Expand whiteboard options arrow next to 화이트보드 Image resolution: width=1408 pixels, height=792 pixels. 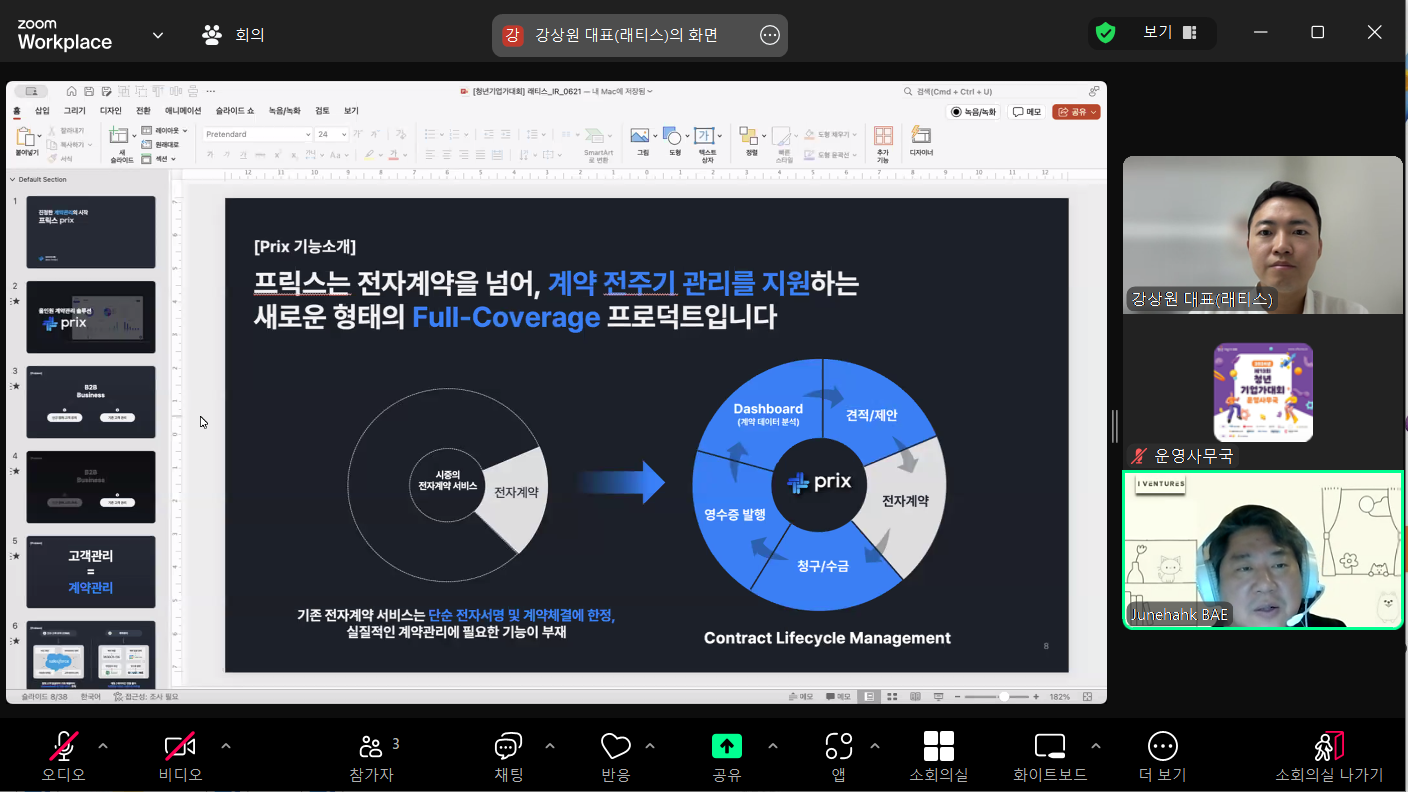(x=1096, y=746)
